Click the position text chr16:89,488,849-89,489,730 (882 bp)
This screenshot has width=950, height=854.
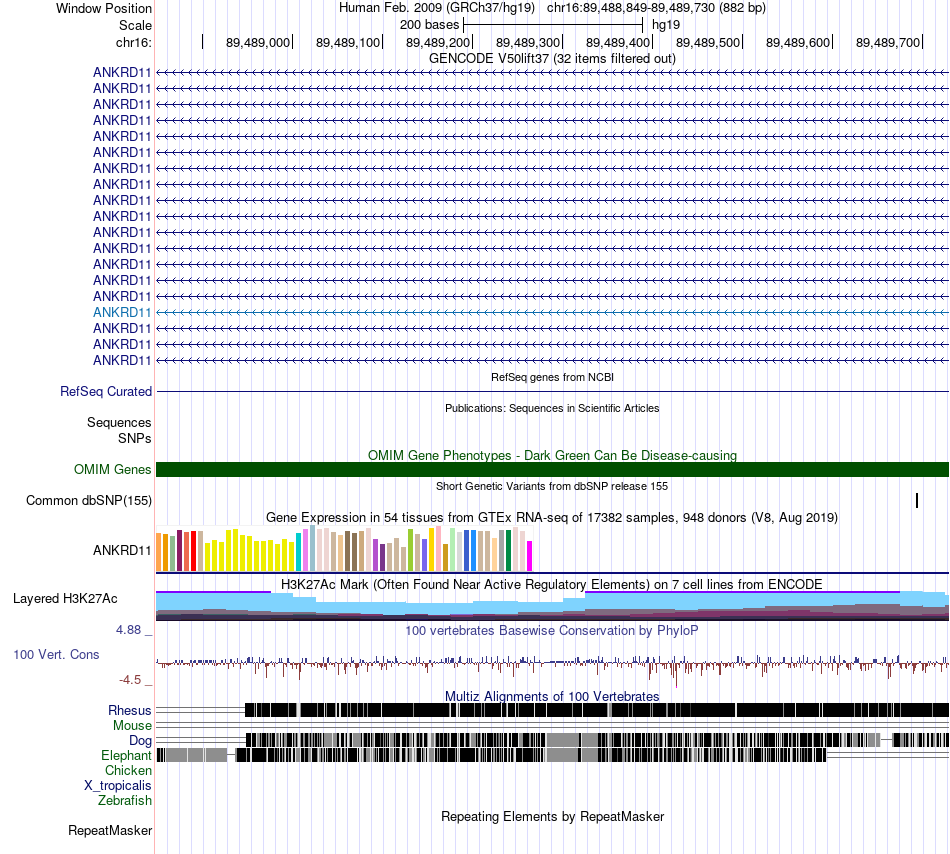pos(656,8)
